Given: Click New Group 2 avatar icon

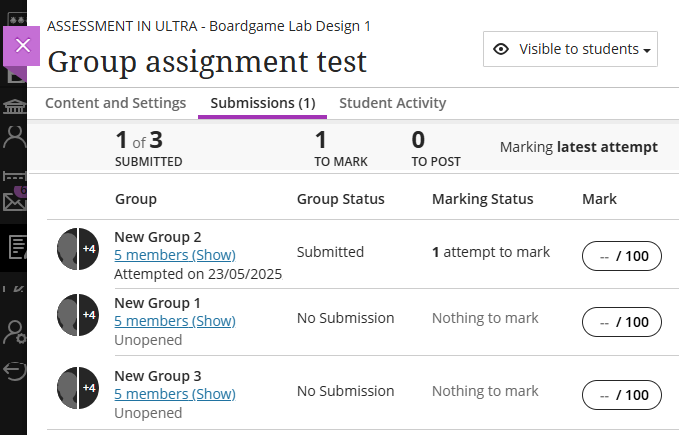Looking at the screenshot, I should (x=77, y=249).
